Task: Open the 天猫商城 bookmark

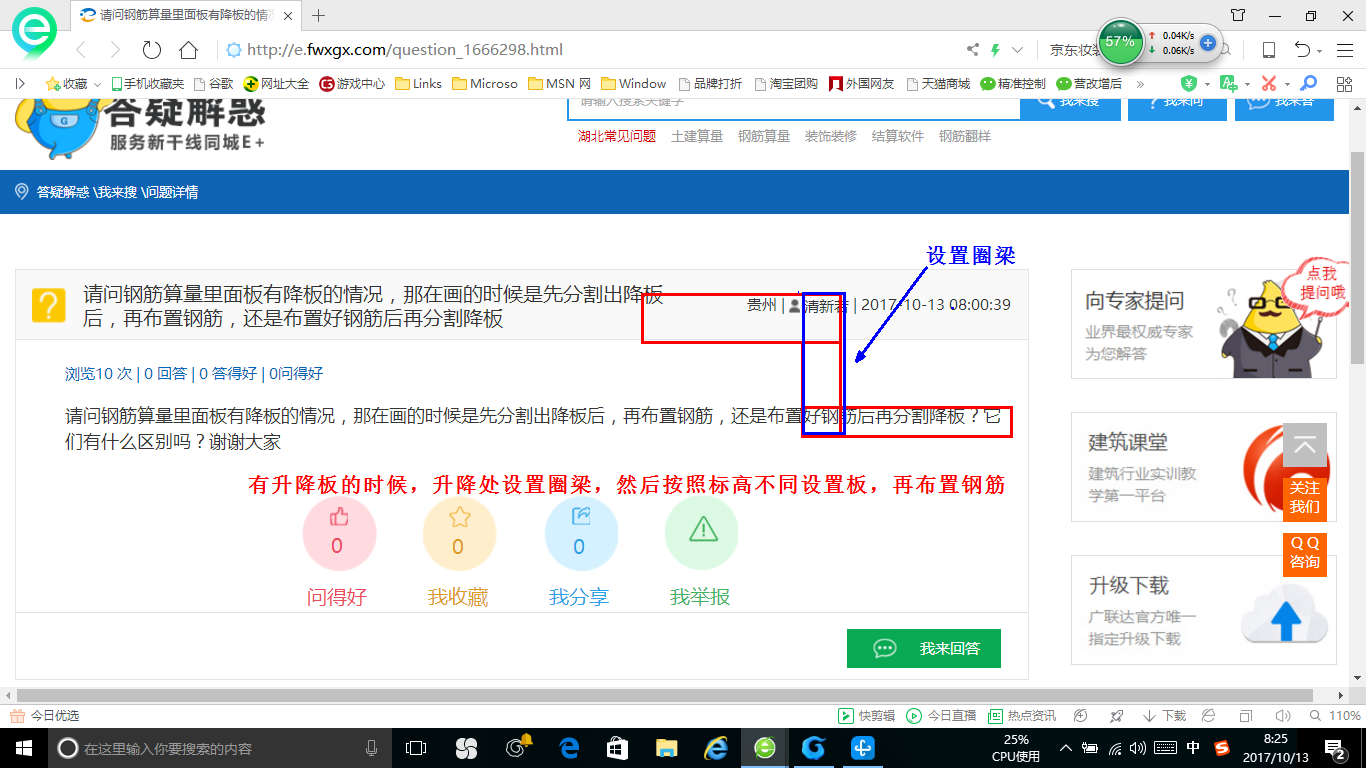Action: [937, 84]
